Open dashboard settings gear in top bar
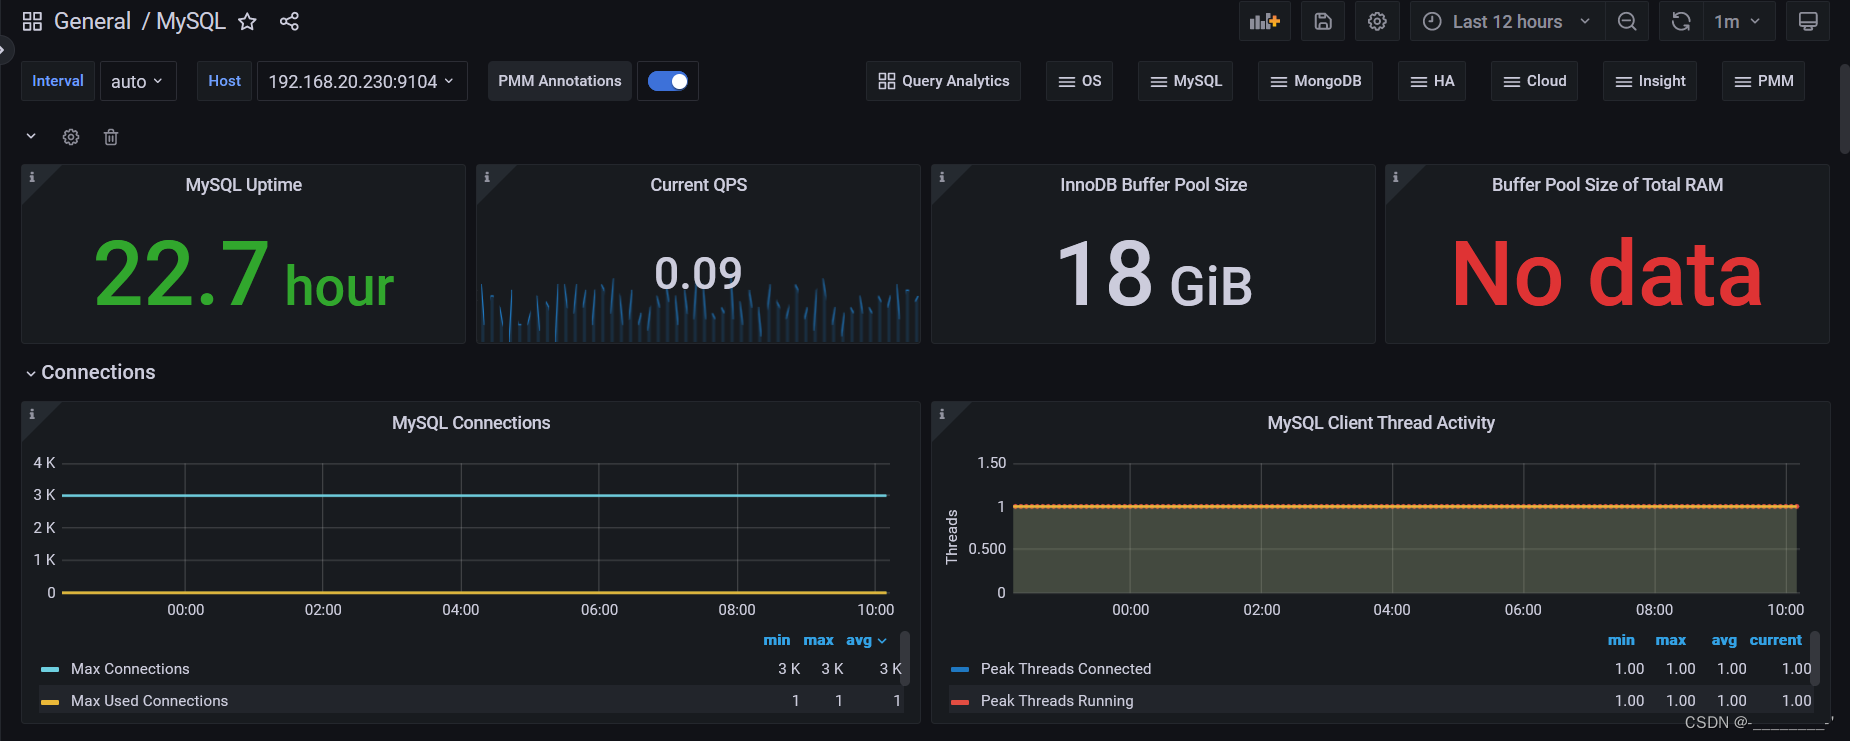The image size is (1850, 741). [1377, 21]
